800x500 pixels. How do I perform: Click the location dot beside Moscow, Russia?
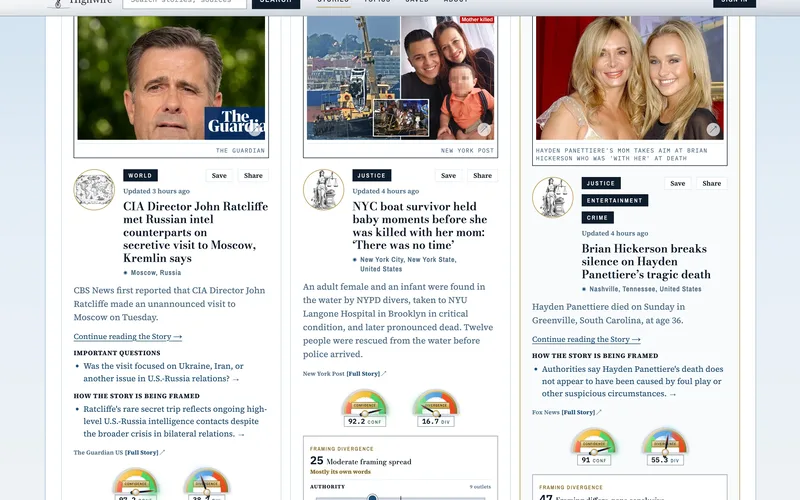coord(126,273)
